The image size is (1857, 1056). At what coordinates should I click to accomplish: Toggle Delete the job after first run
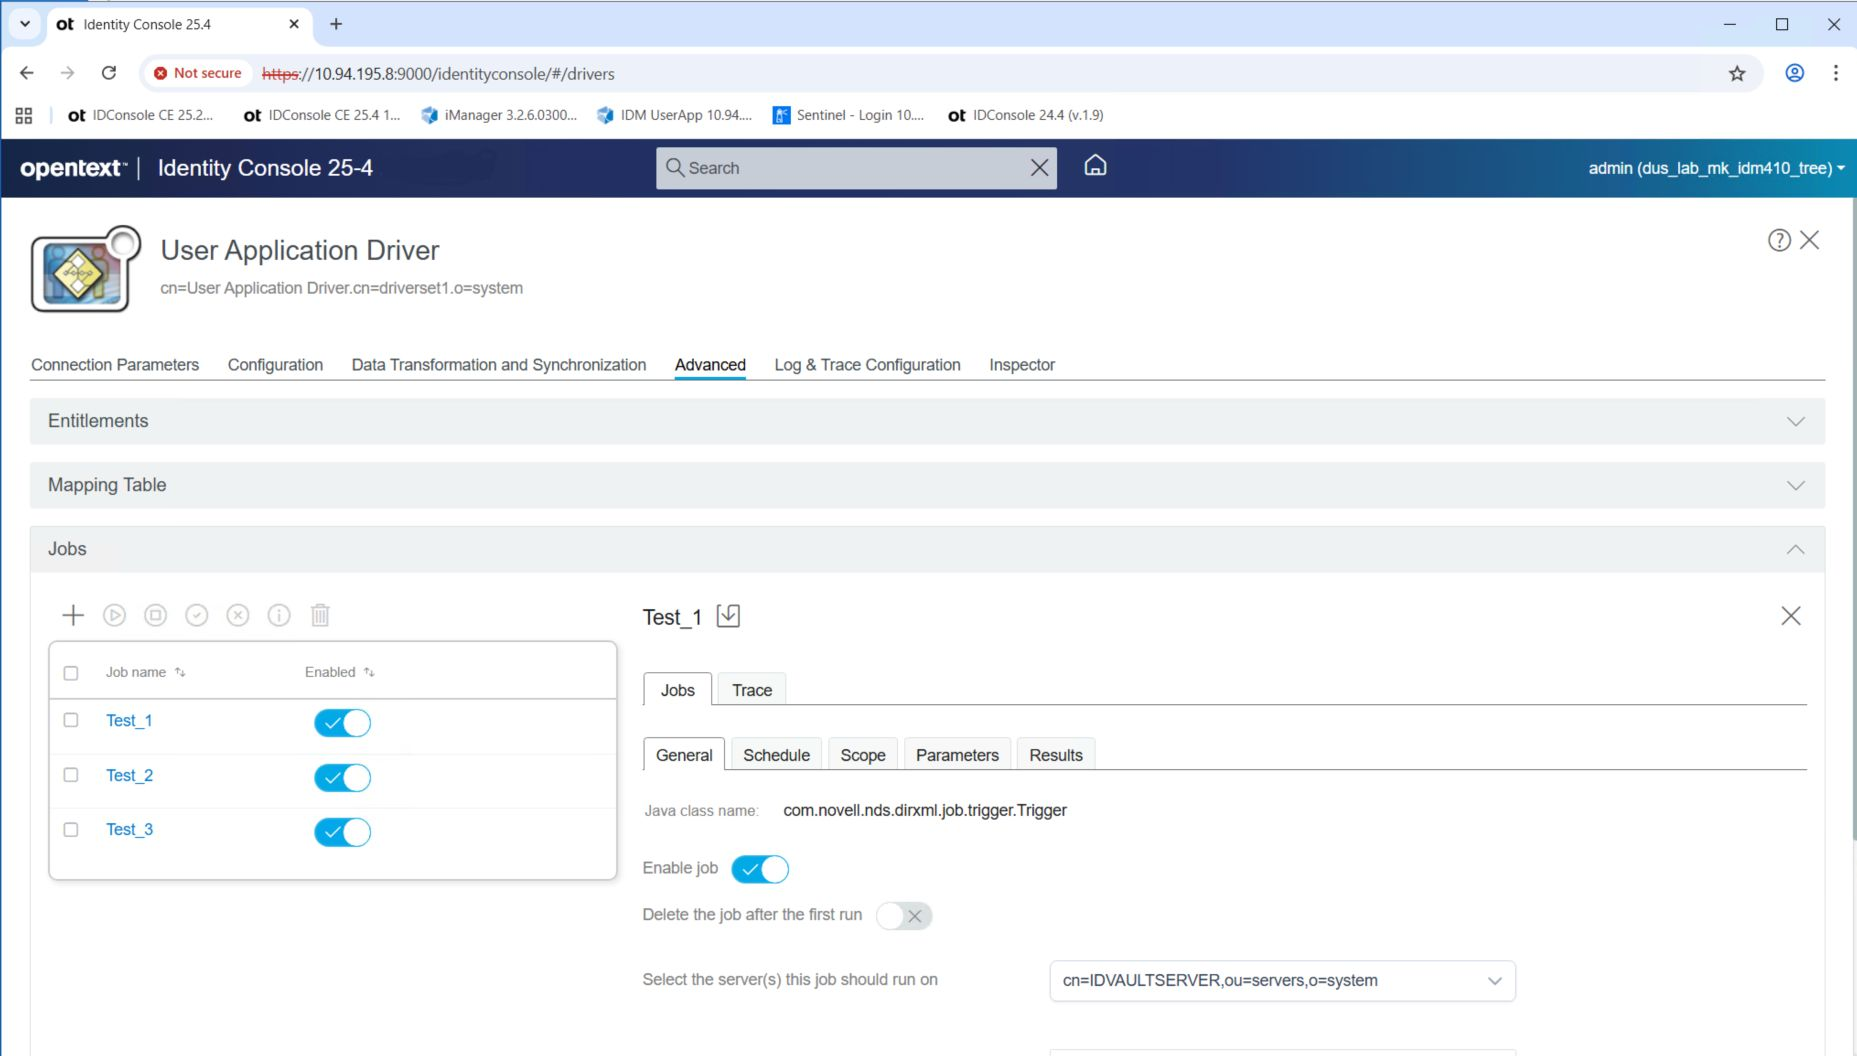click(x=904, y=915)
